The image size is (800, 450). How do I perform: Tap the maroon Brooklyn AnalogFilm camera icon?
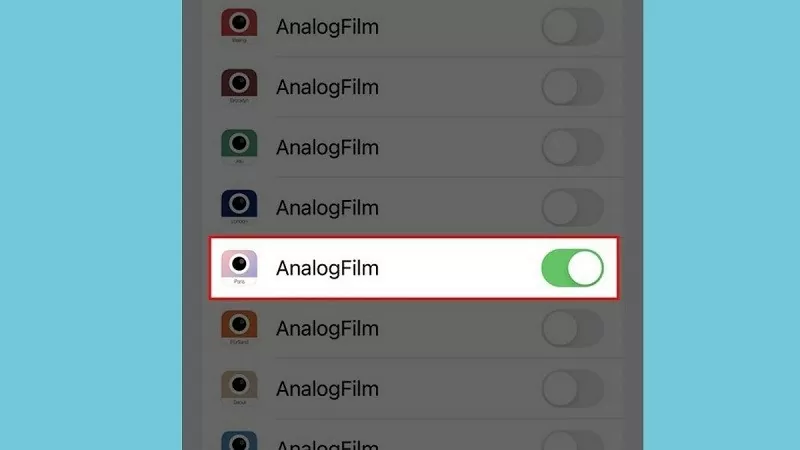[x=239, y=85]
